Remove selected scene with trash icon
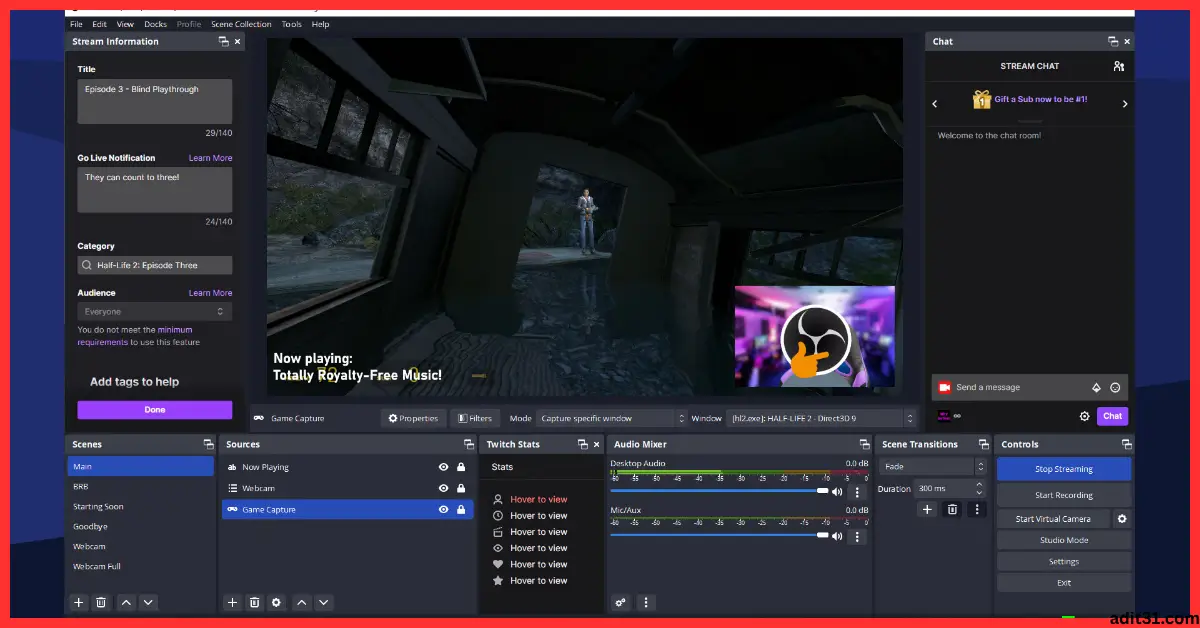 (101, 602)
